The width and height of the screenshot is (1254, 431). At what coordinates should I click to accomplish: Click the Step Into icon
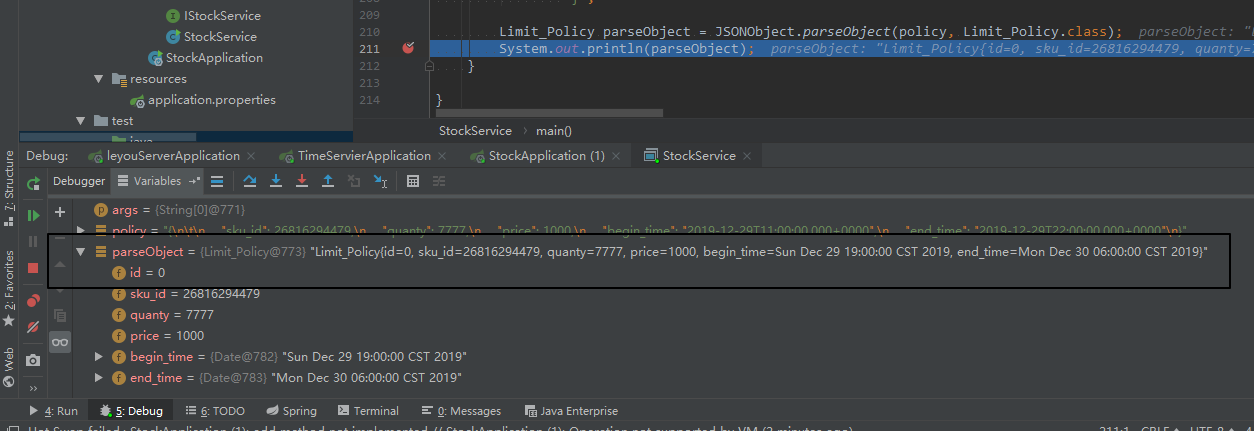[x=275, y=181]
